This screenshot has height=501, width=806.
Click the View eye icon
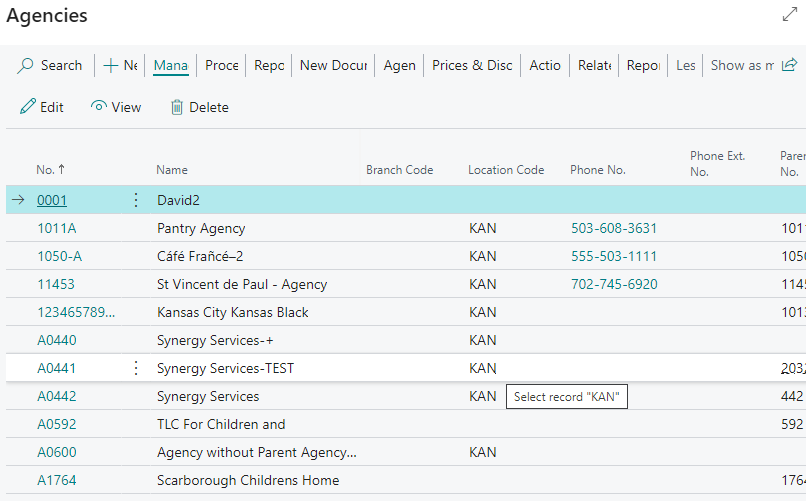pyautogui.click(x=99, y=107)
